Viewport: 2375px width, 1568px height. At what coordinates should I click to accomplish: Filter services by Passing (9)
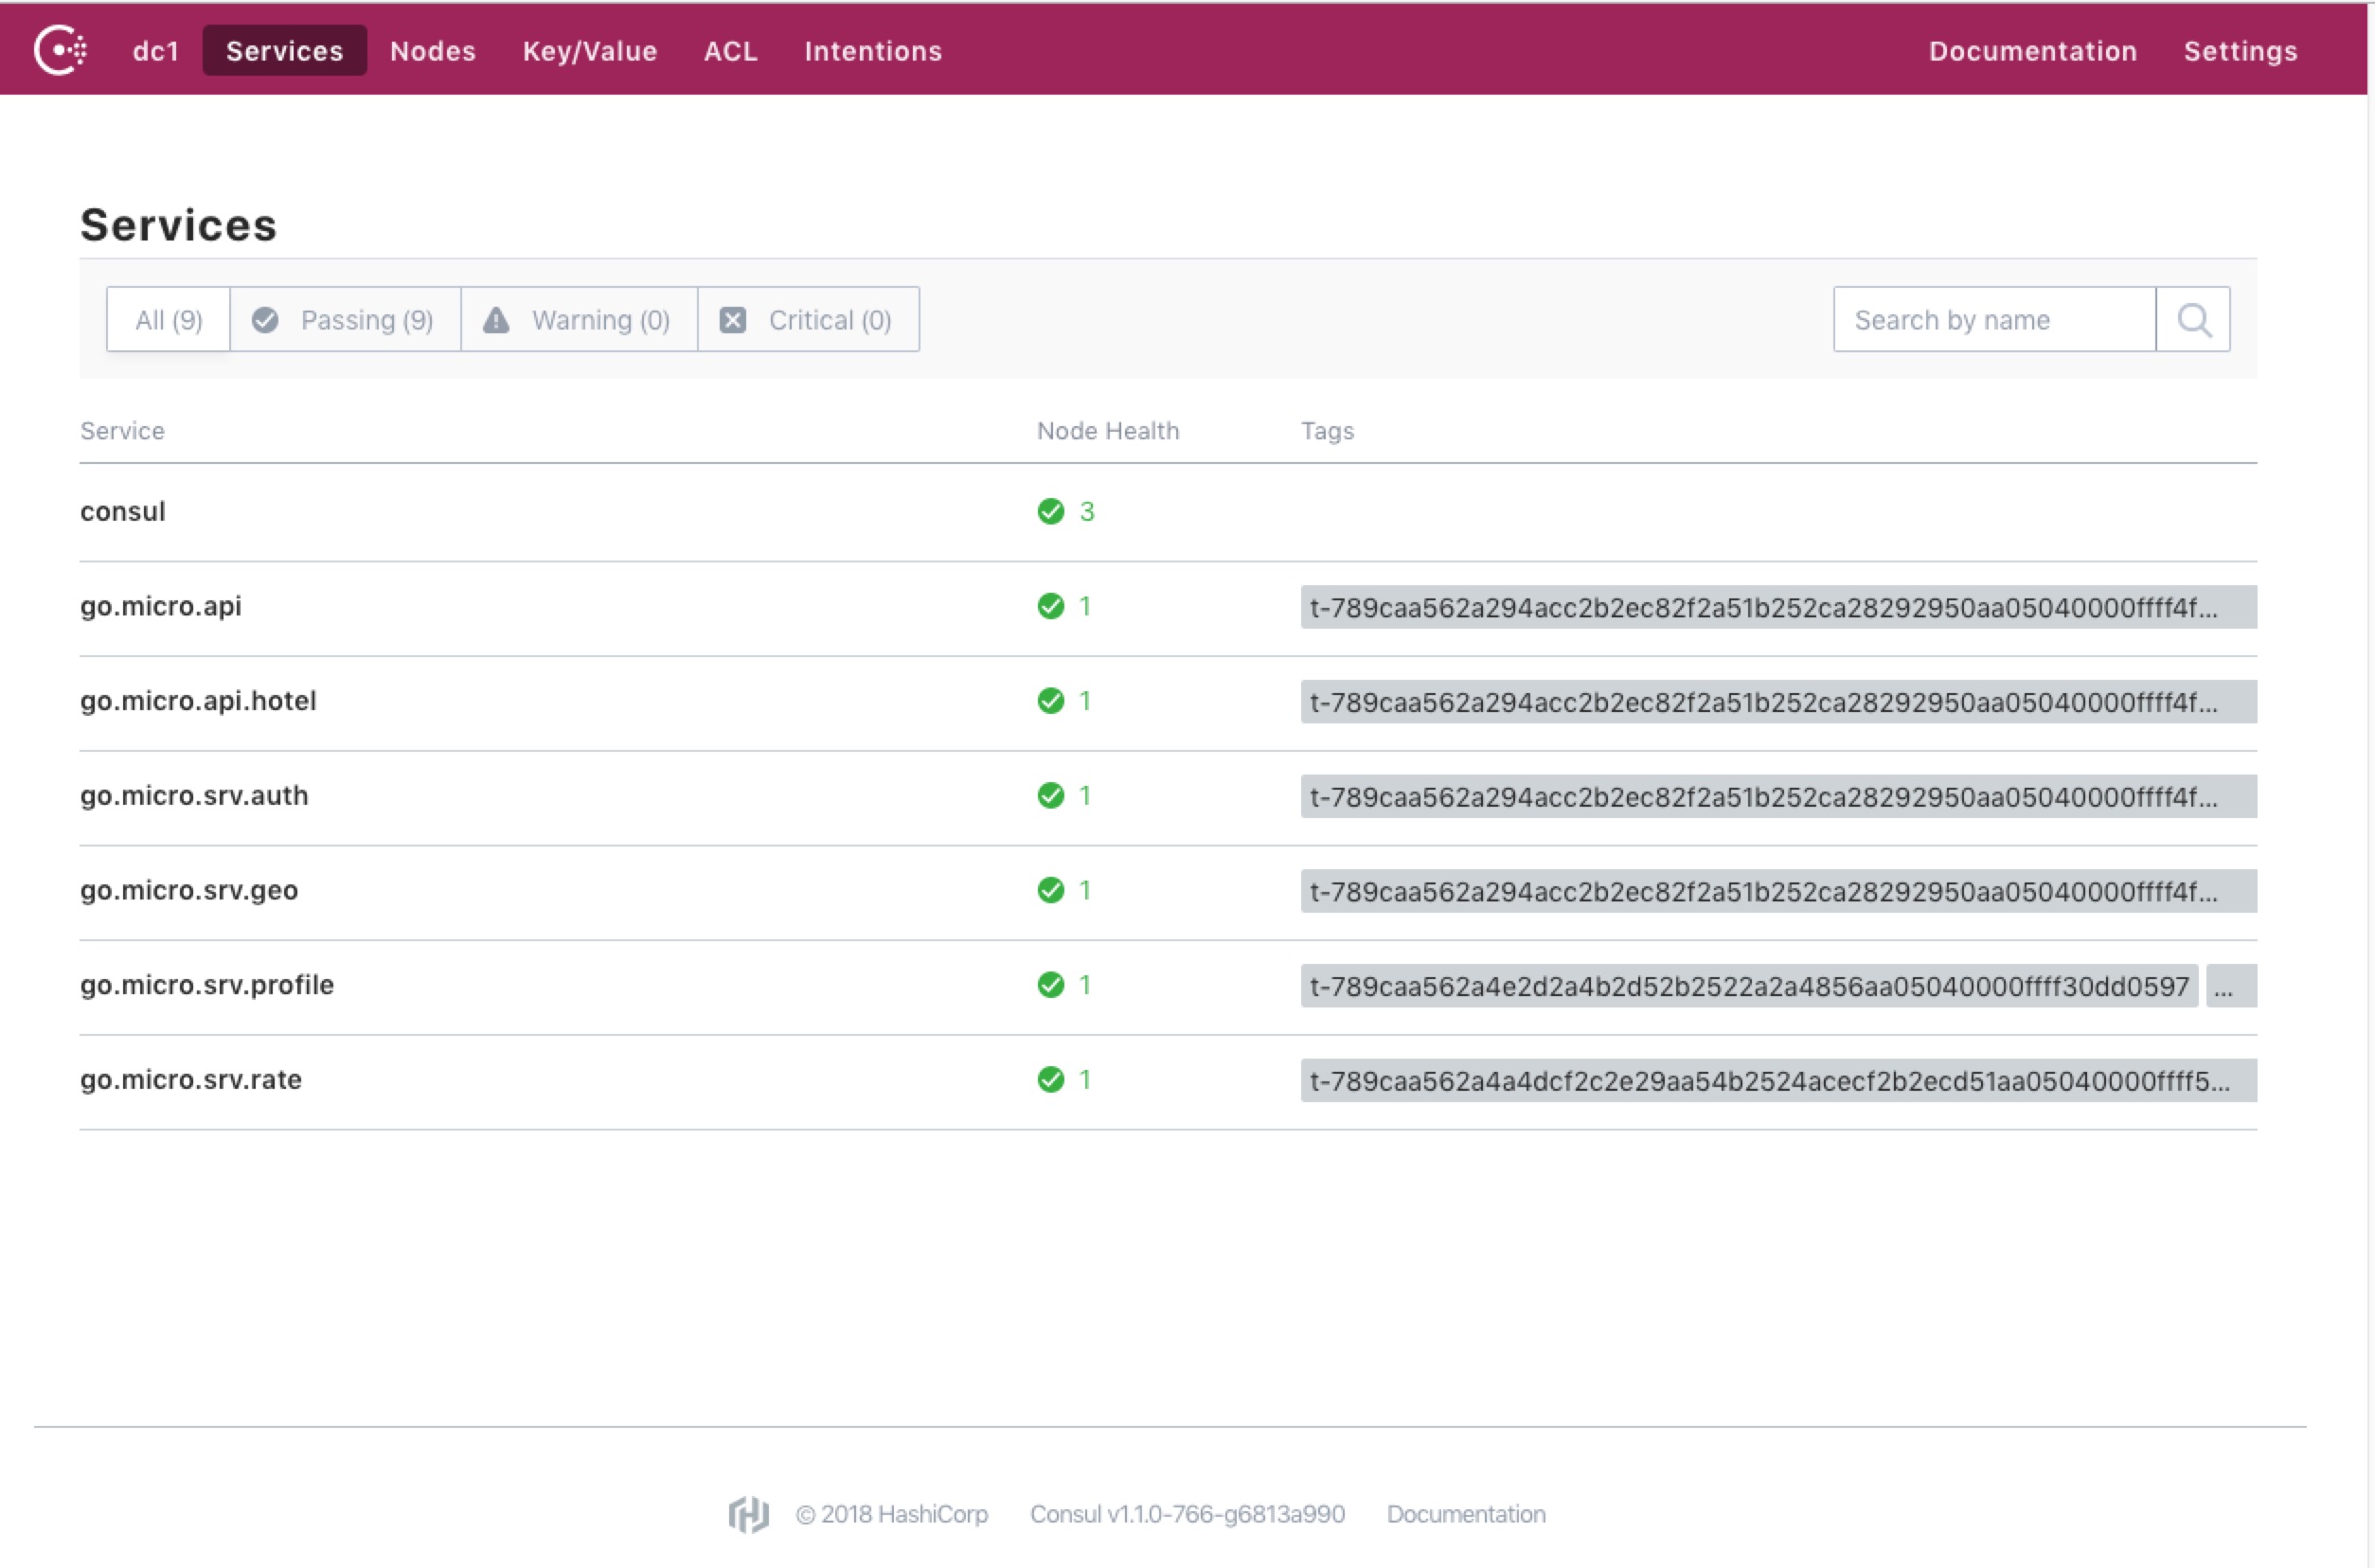pos(346,320)
